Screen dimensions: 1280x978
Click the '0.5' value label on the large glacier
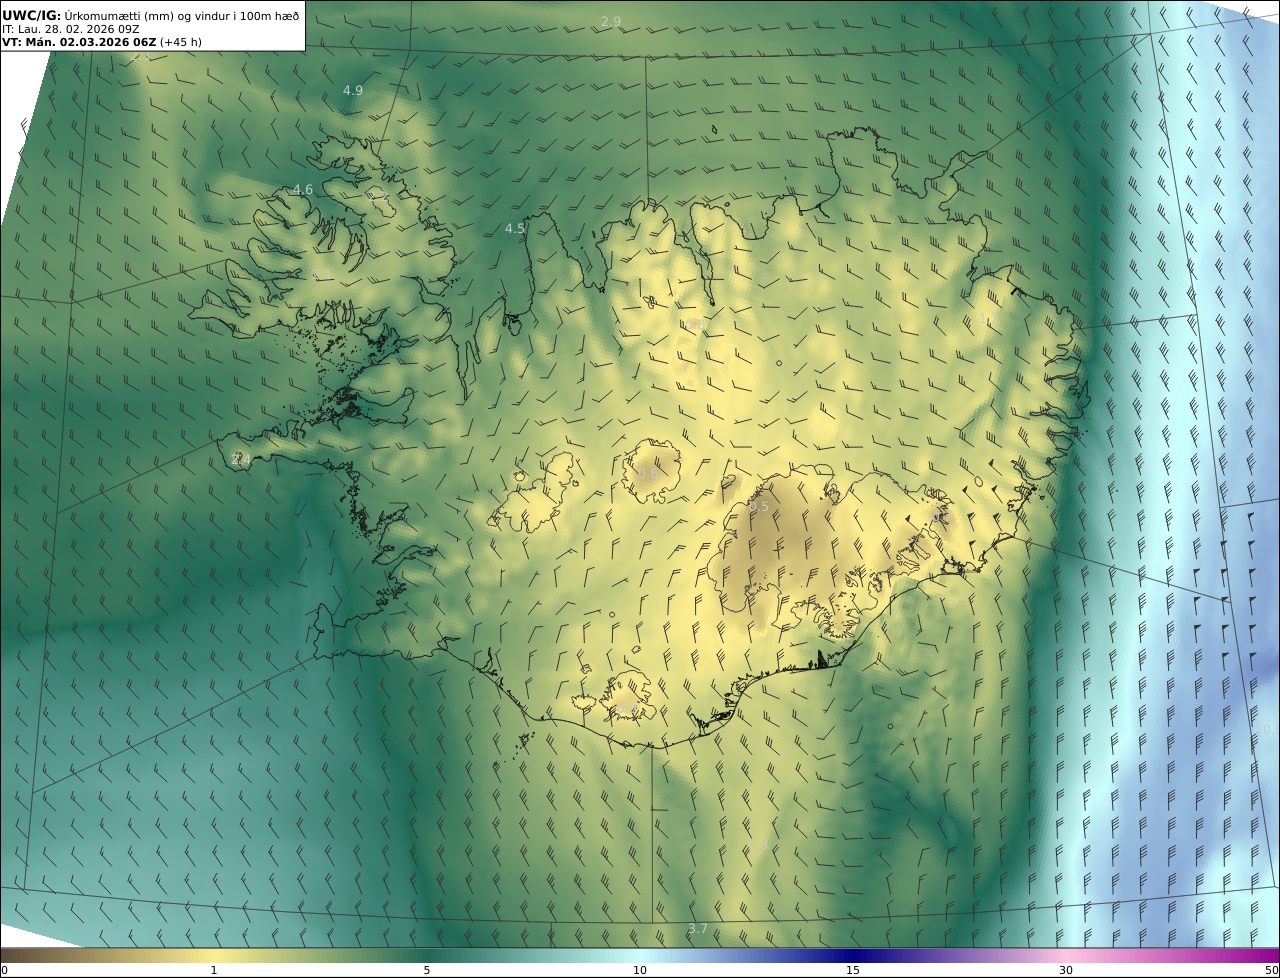click(x=759, y=507)
